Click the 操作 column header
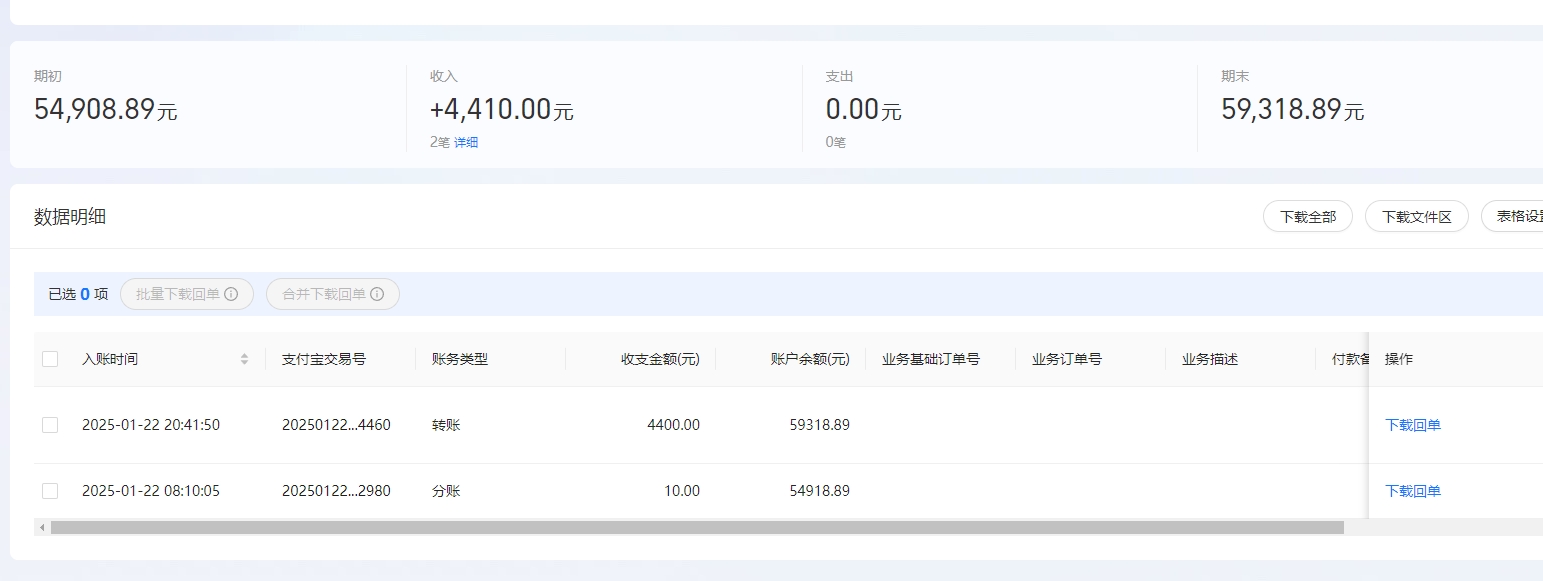 tap(1399, 359)
